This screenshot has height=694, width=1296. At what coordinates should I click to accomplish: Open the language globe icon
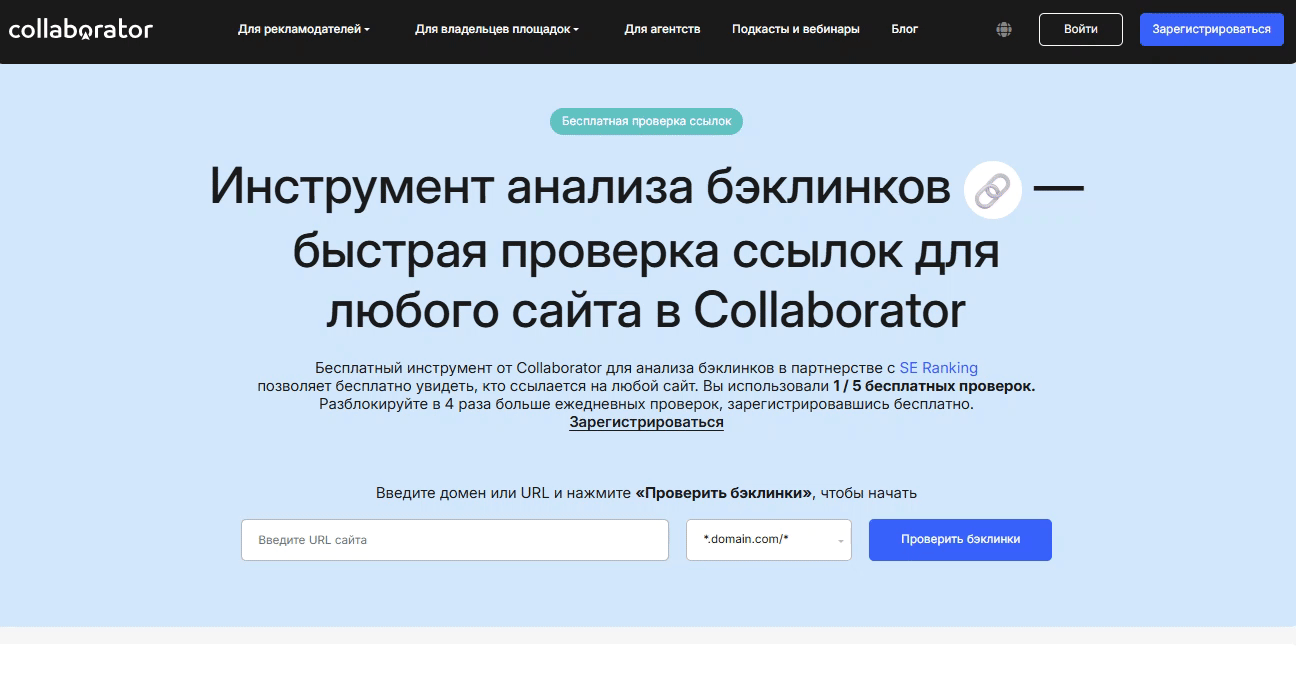coord(1004,30)
